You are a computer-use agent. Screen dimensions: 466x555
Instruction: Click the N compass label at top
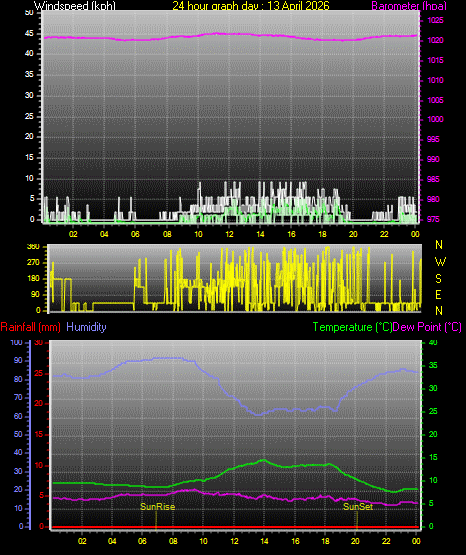(439, 245)
